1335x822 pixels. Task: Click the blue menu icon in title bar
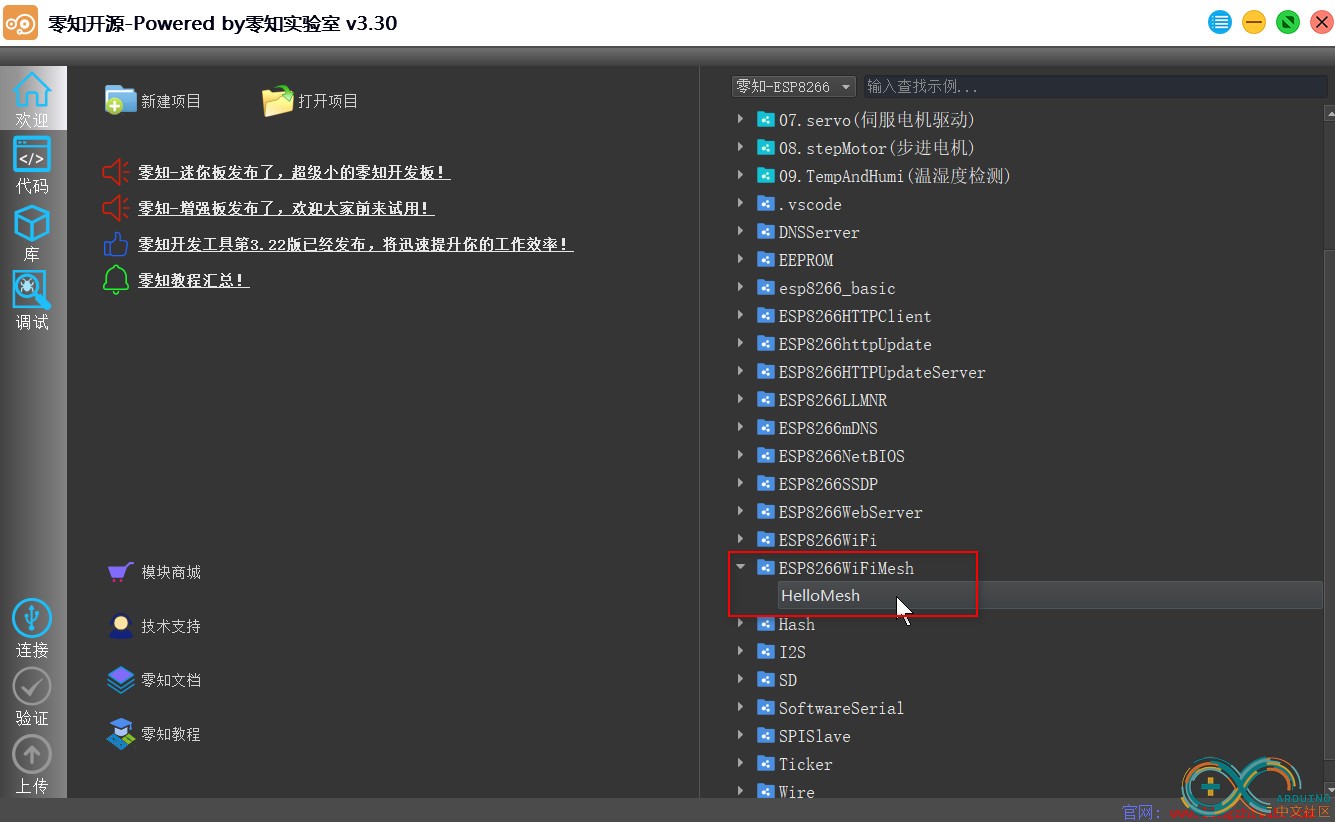click(x=1220, y=22)
